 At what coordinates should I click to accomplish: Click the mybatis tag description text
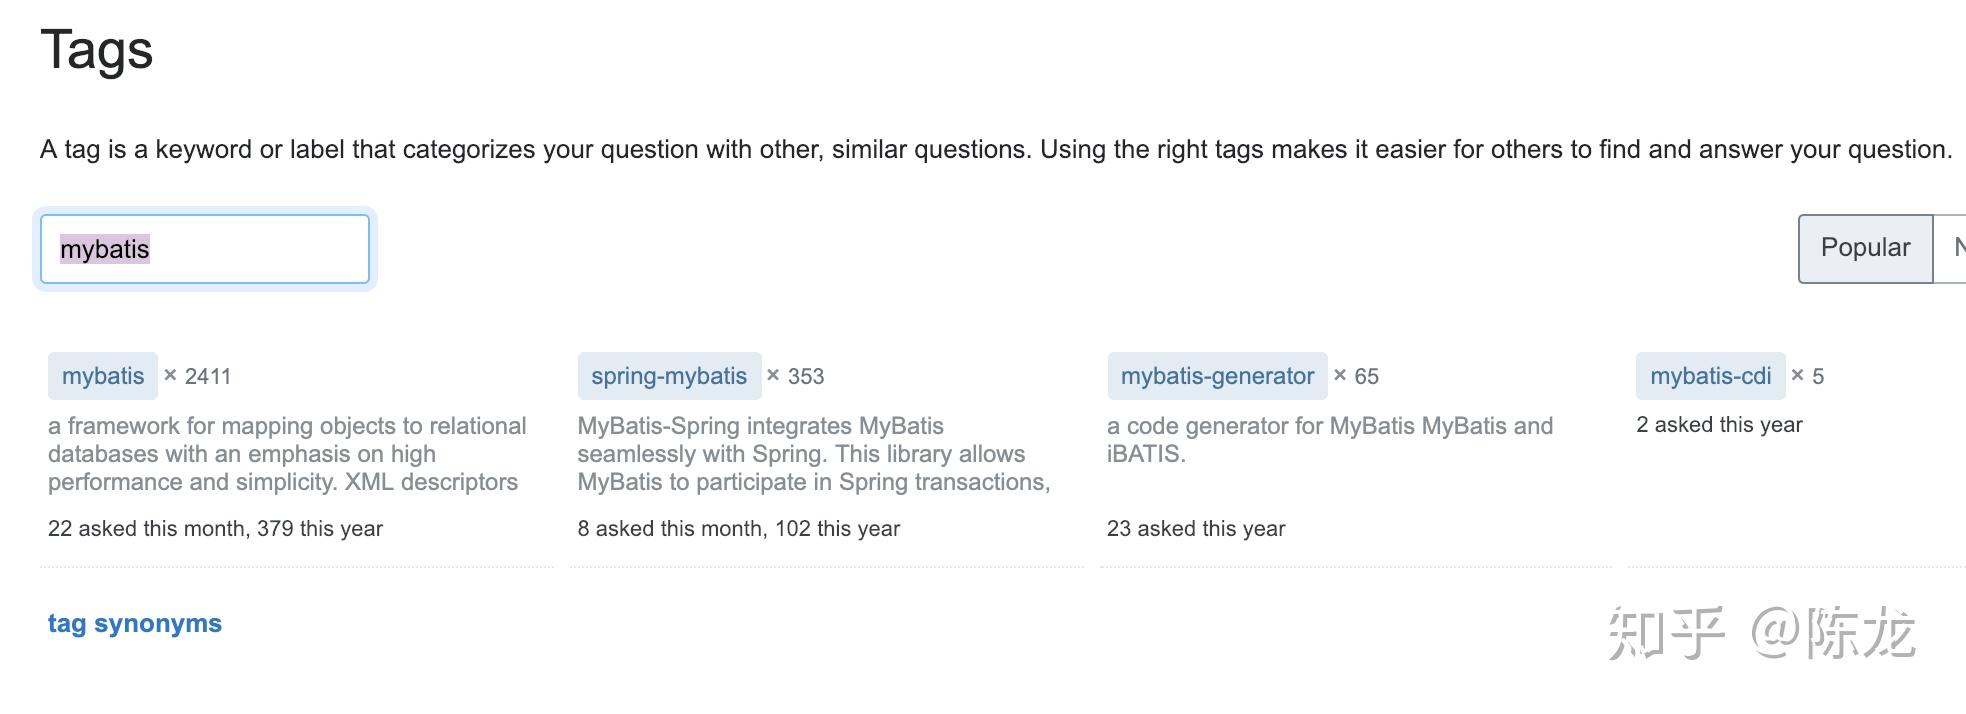pyautogui.click(x=287, y=454)
